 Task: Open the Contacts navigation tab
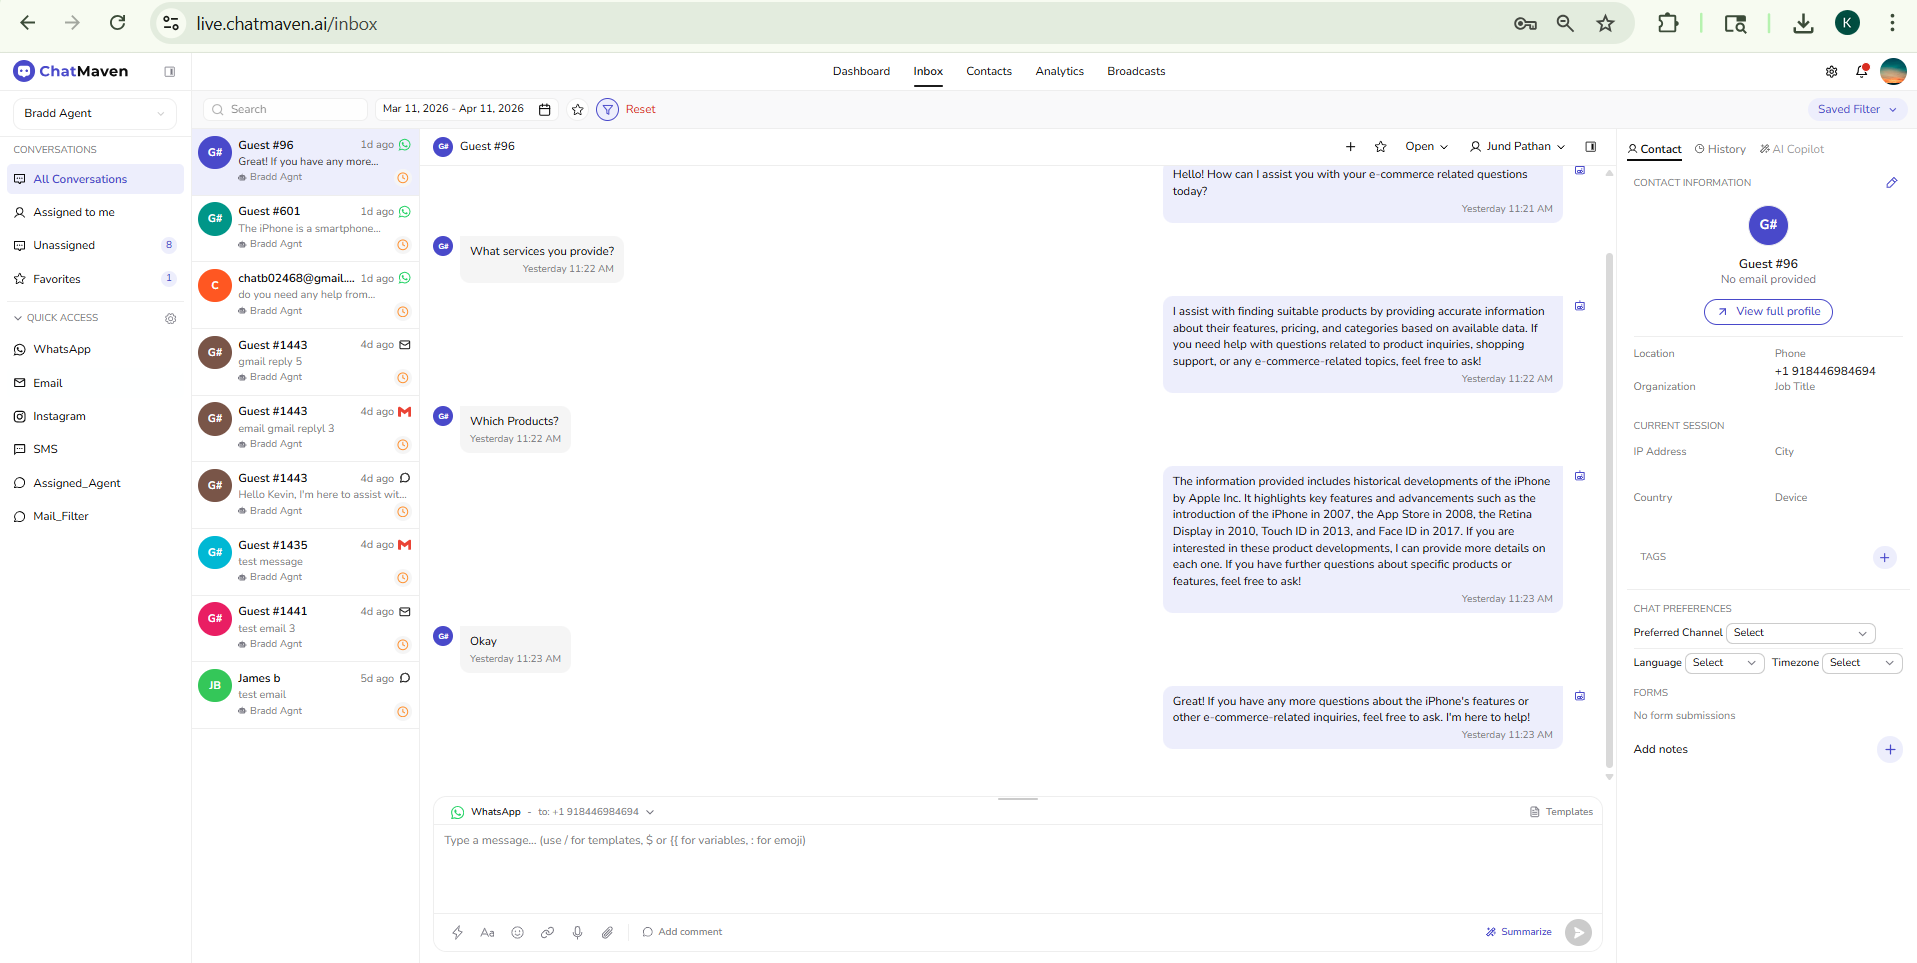[x=988, y=71]
